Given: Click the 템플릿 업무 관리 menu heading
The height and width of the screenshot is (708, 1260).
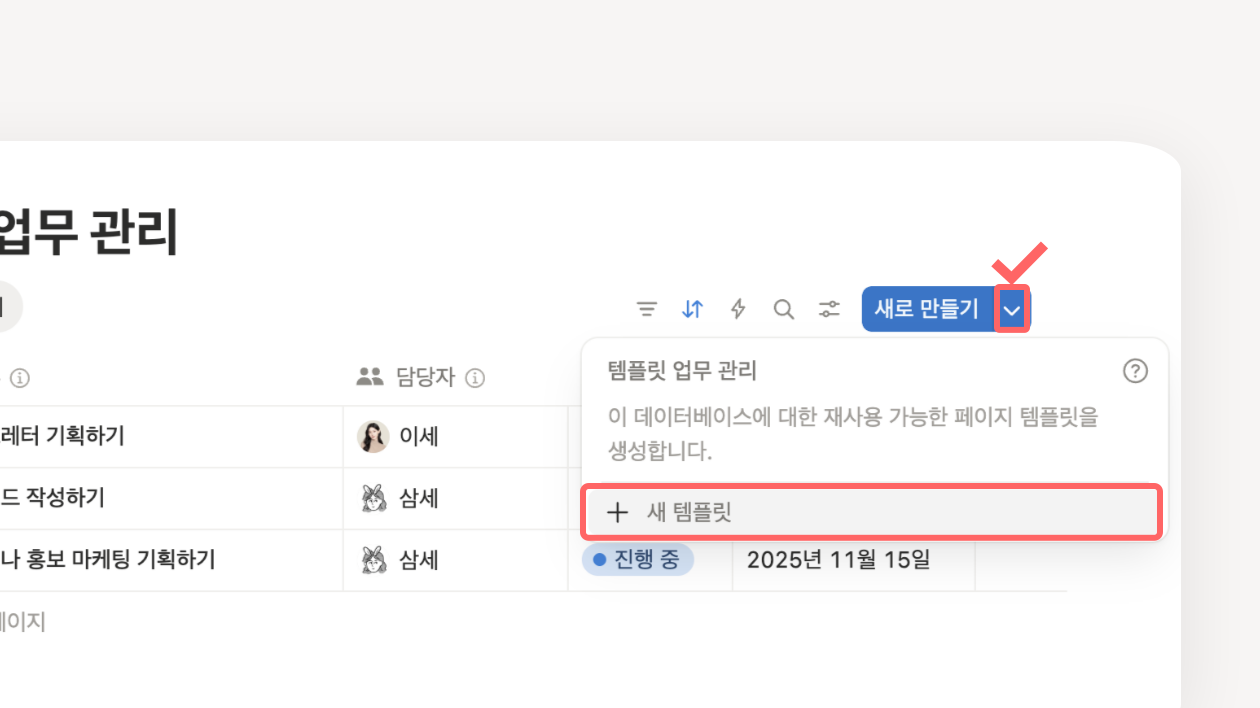Looking at the screenshot, I should coord(682,372).
